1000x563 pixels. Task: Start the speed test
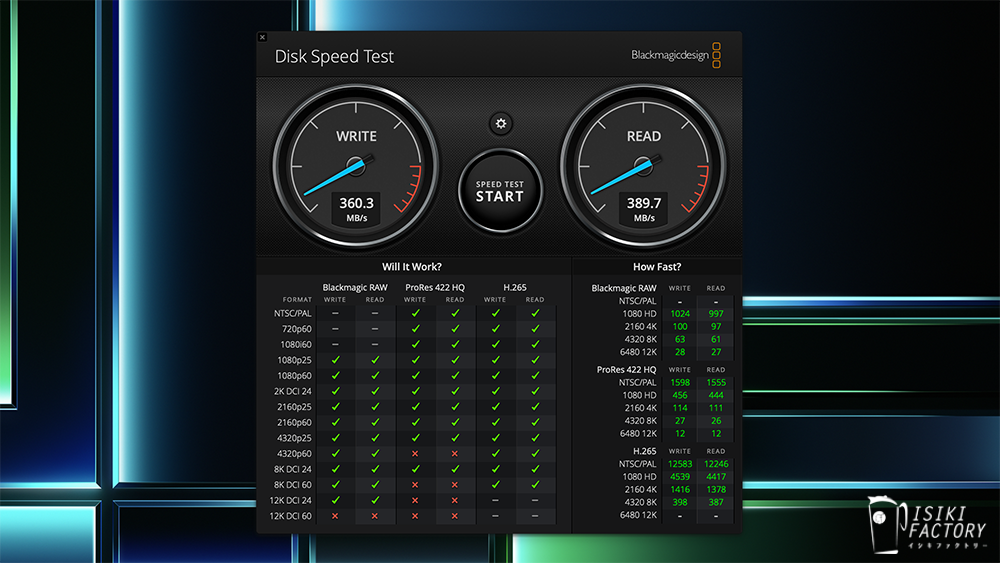[x=500, y=191]
